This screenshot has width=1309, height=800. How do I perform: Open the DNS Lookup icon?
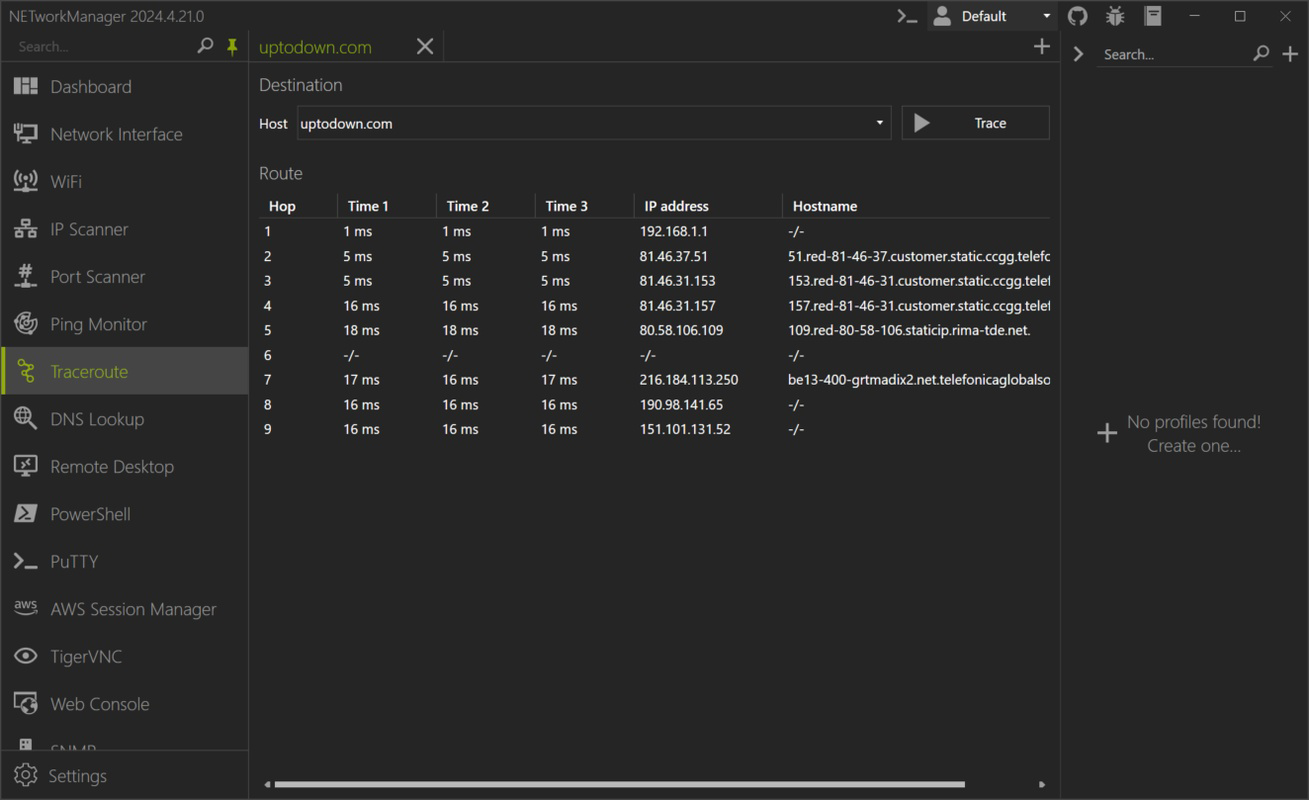[x=26, y=419]
